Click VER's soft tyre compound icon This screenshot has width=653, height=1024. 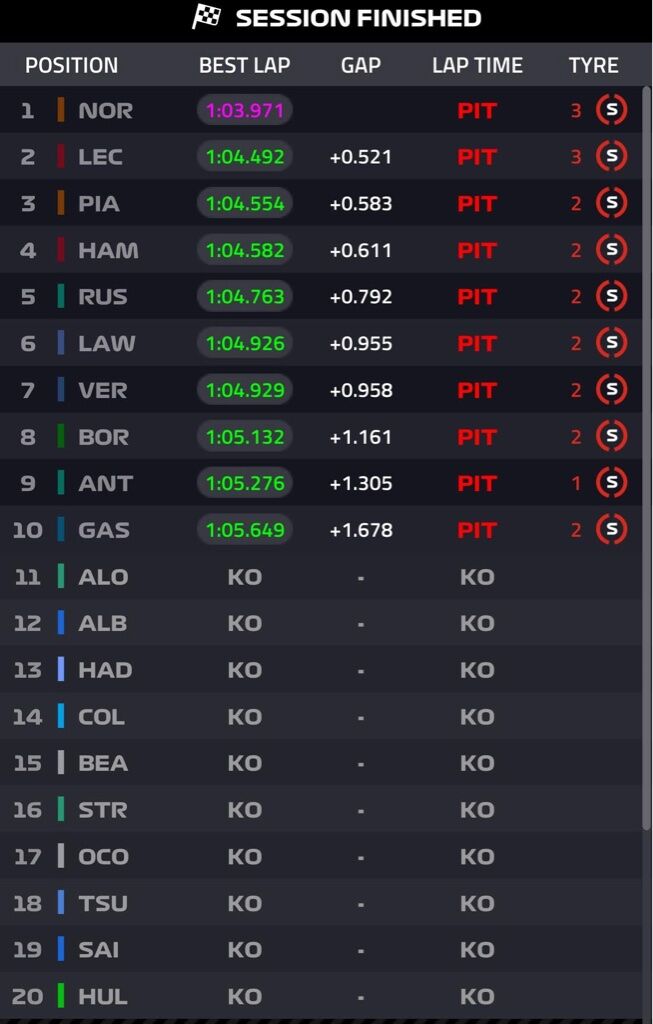pyautogui.click(x=611, y=390)
